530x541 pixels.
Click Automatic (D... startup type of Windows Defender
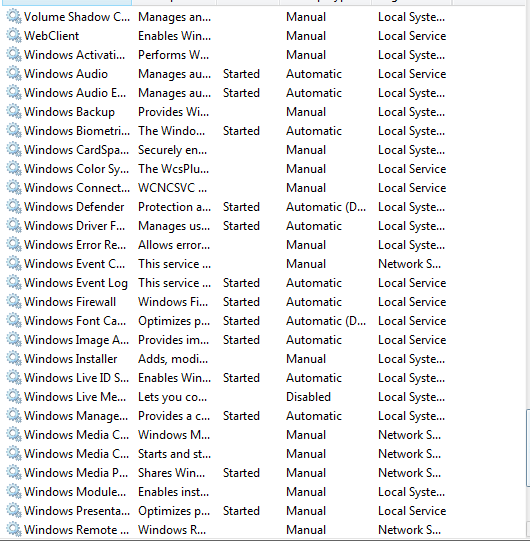326,207
